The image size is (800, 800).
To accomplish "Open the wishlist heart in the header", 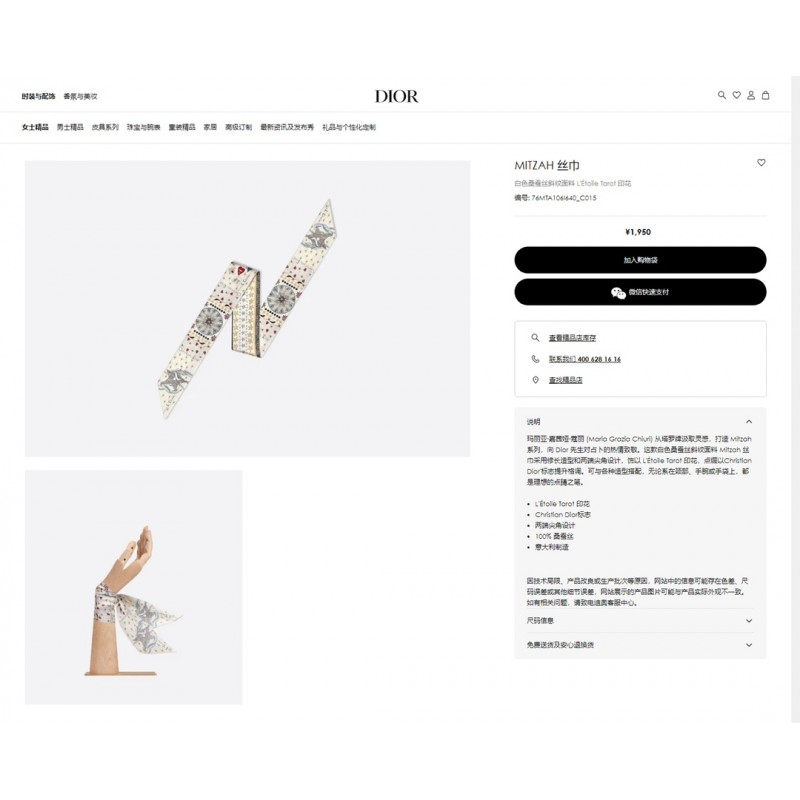I will pyautogui.click(x=736, y=95).
